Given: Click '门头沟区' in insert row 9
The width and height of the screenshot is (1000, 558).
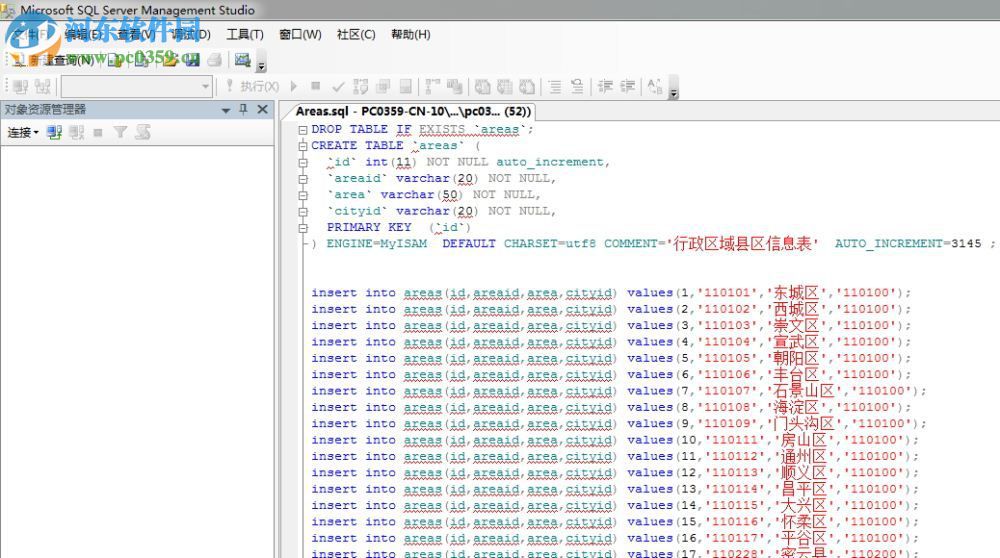Looking at the screenshot, I should click(x=804, y=423).
